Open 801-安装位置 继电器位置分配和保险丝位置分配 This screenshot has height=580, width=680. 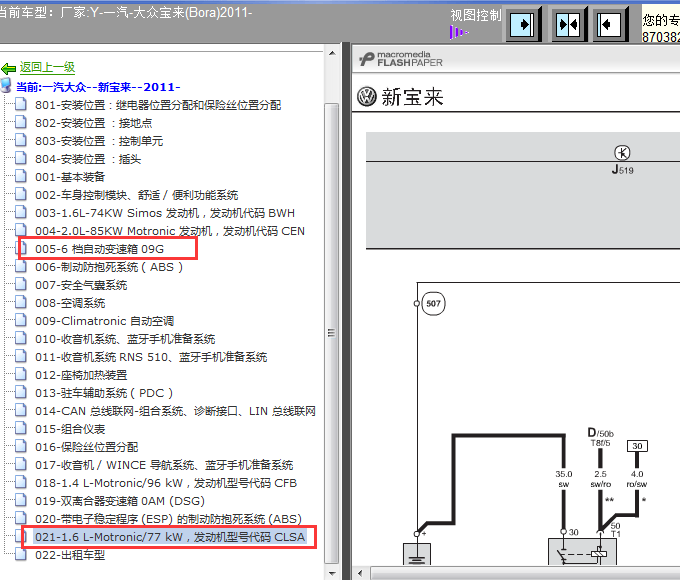[x=158, y=105]
